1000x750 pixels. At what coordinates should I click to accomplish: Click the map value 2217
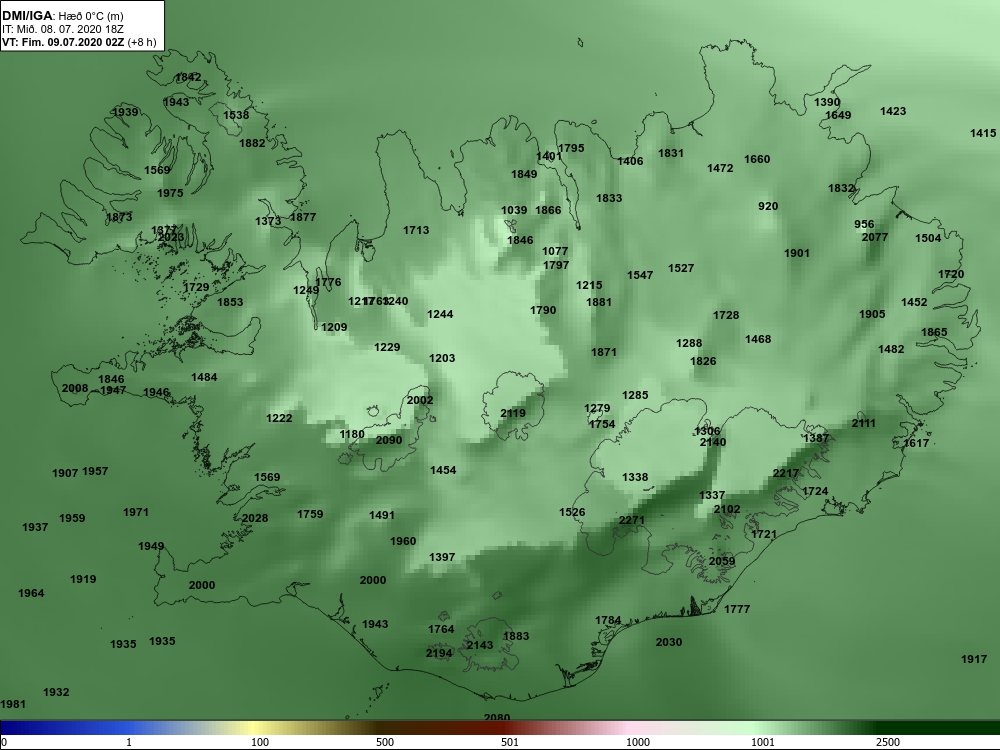click(785, 473)
